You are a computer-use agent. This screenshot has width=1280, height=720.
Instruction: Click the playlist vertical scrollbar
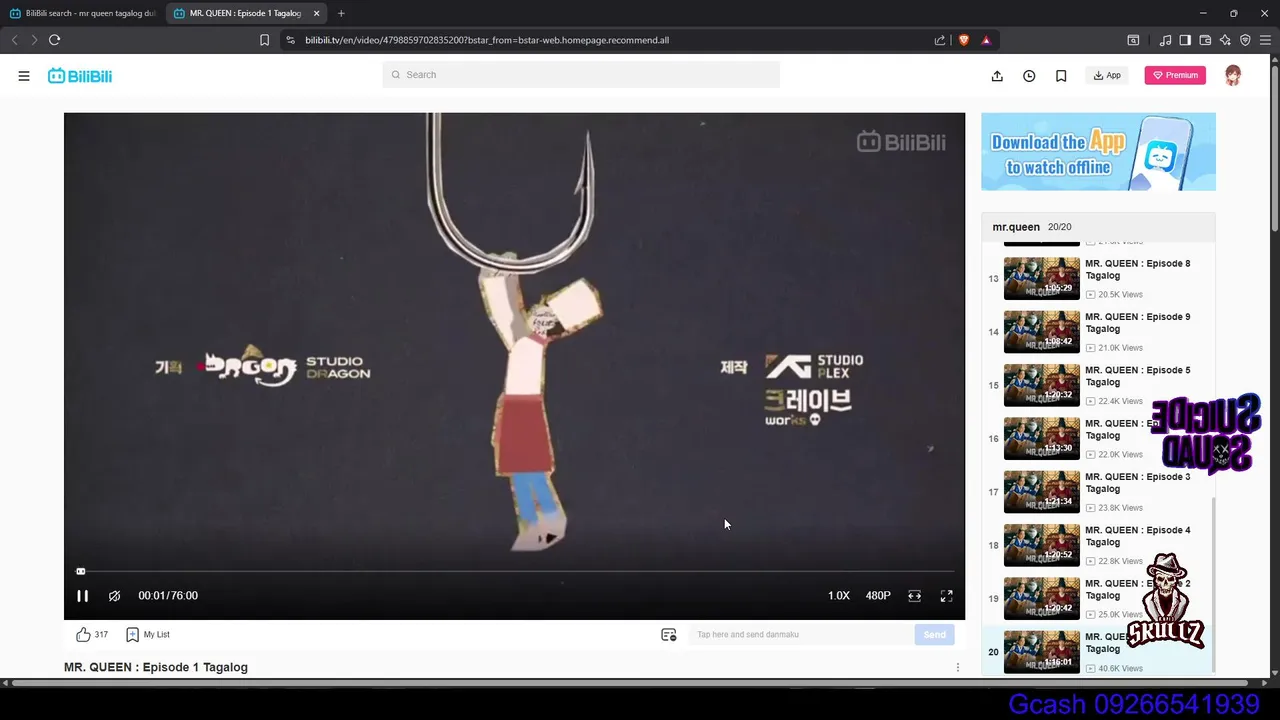[x=1213, y=585]
